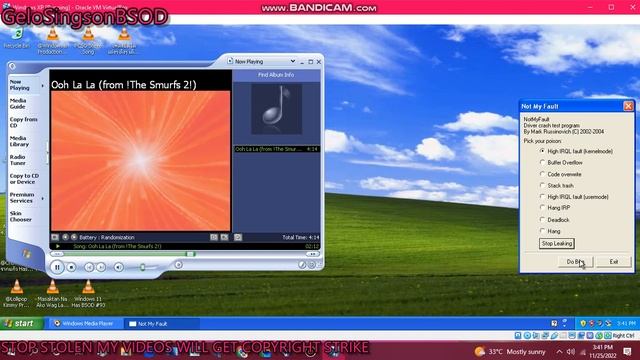Open the Masakitan Na VLC desktop file
640x360 pixels.
pyautogui.click(x=52, y=294)
